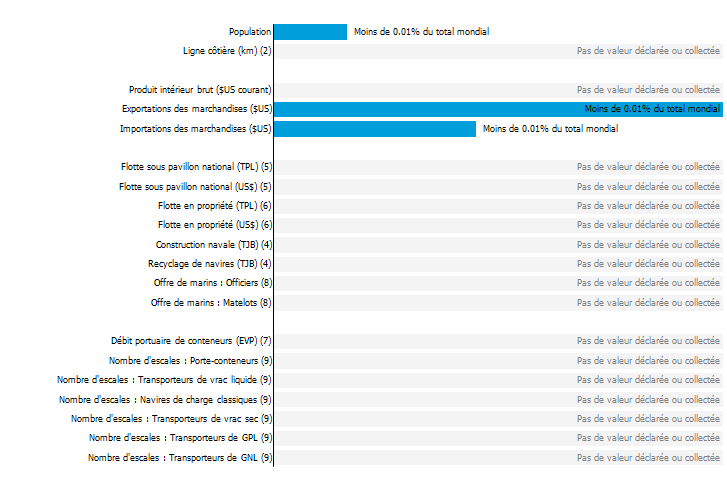Click the Importations des marchandises blue bar
Image resolution: width=727 pixels, height=491 pixels.
point(375,129)
